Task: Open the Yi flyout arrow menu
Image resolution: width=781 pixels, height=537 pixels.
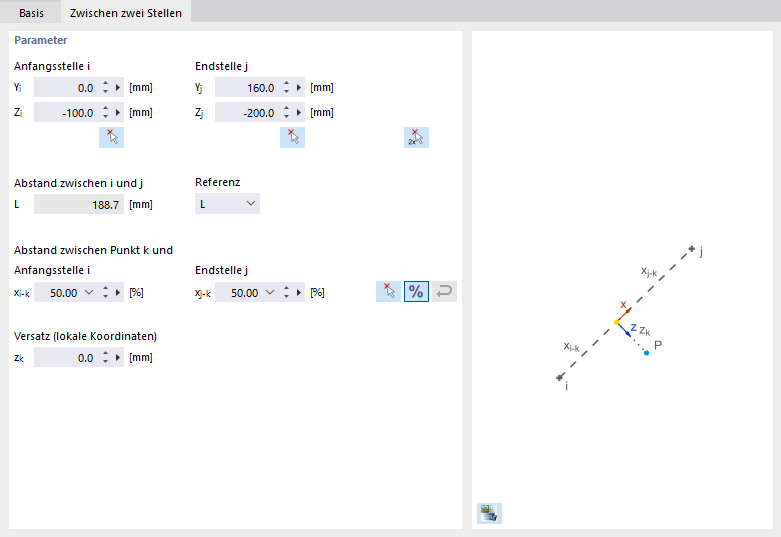Action: (118, 88)
